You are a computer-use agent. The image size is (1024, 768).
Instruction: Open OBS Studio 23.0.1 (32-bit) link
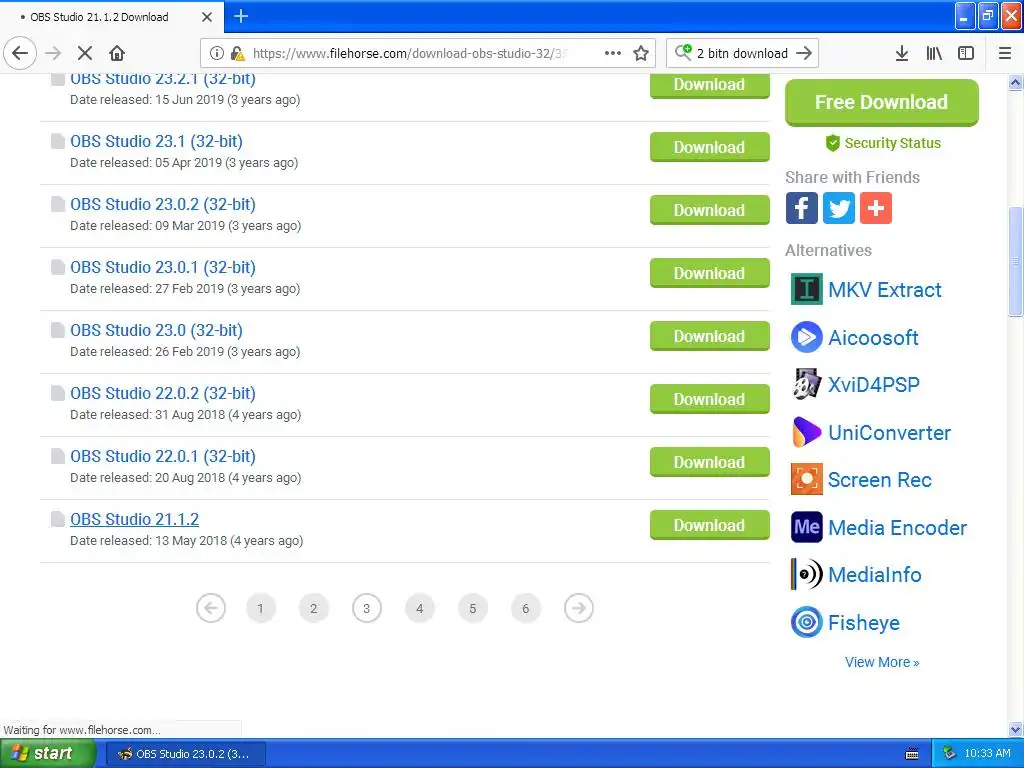(163, 267)
